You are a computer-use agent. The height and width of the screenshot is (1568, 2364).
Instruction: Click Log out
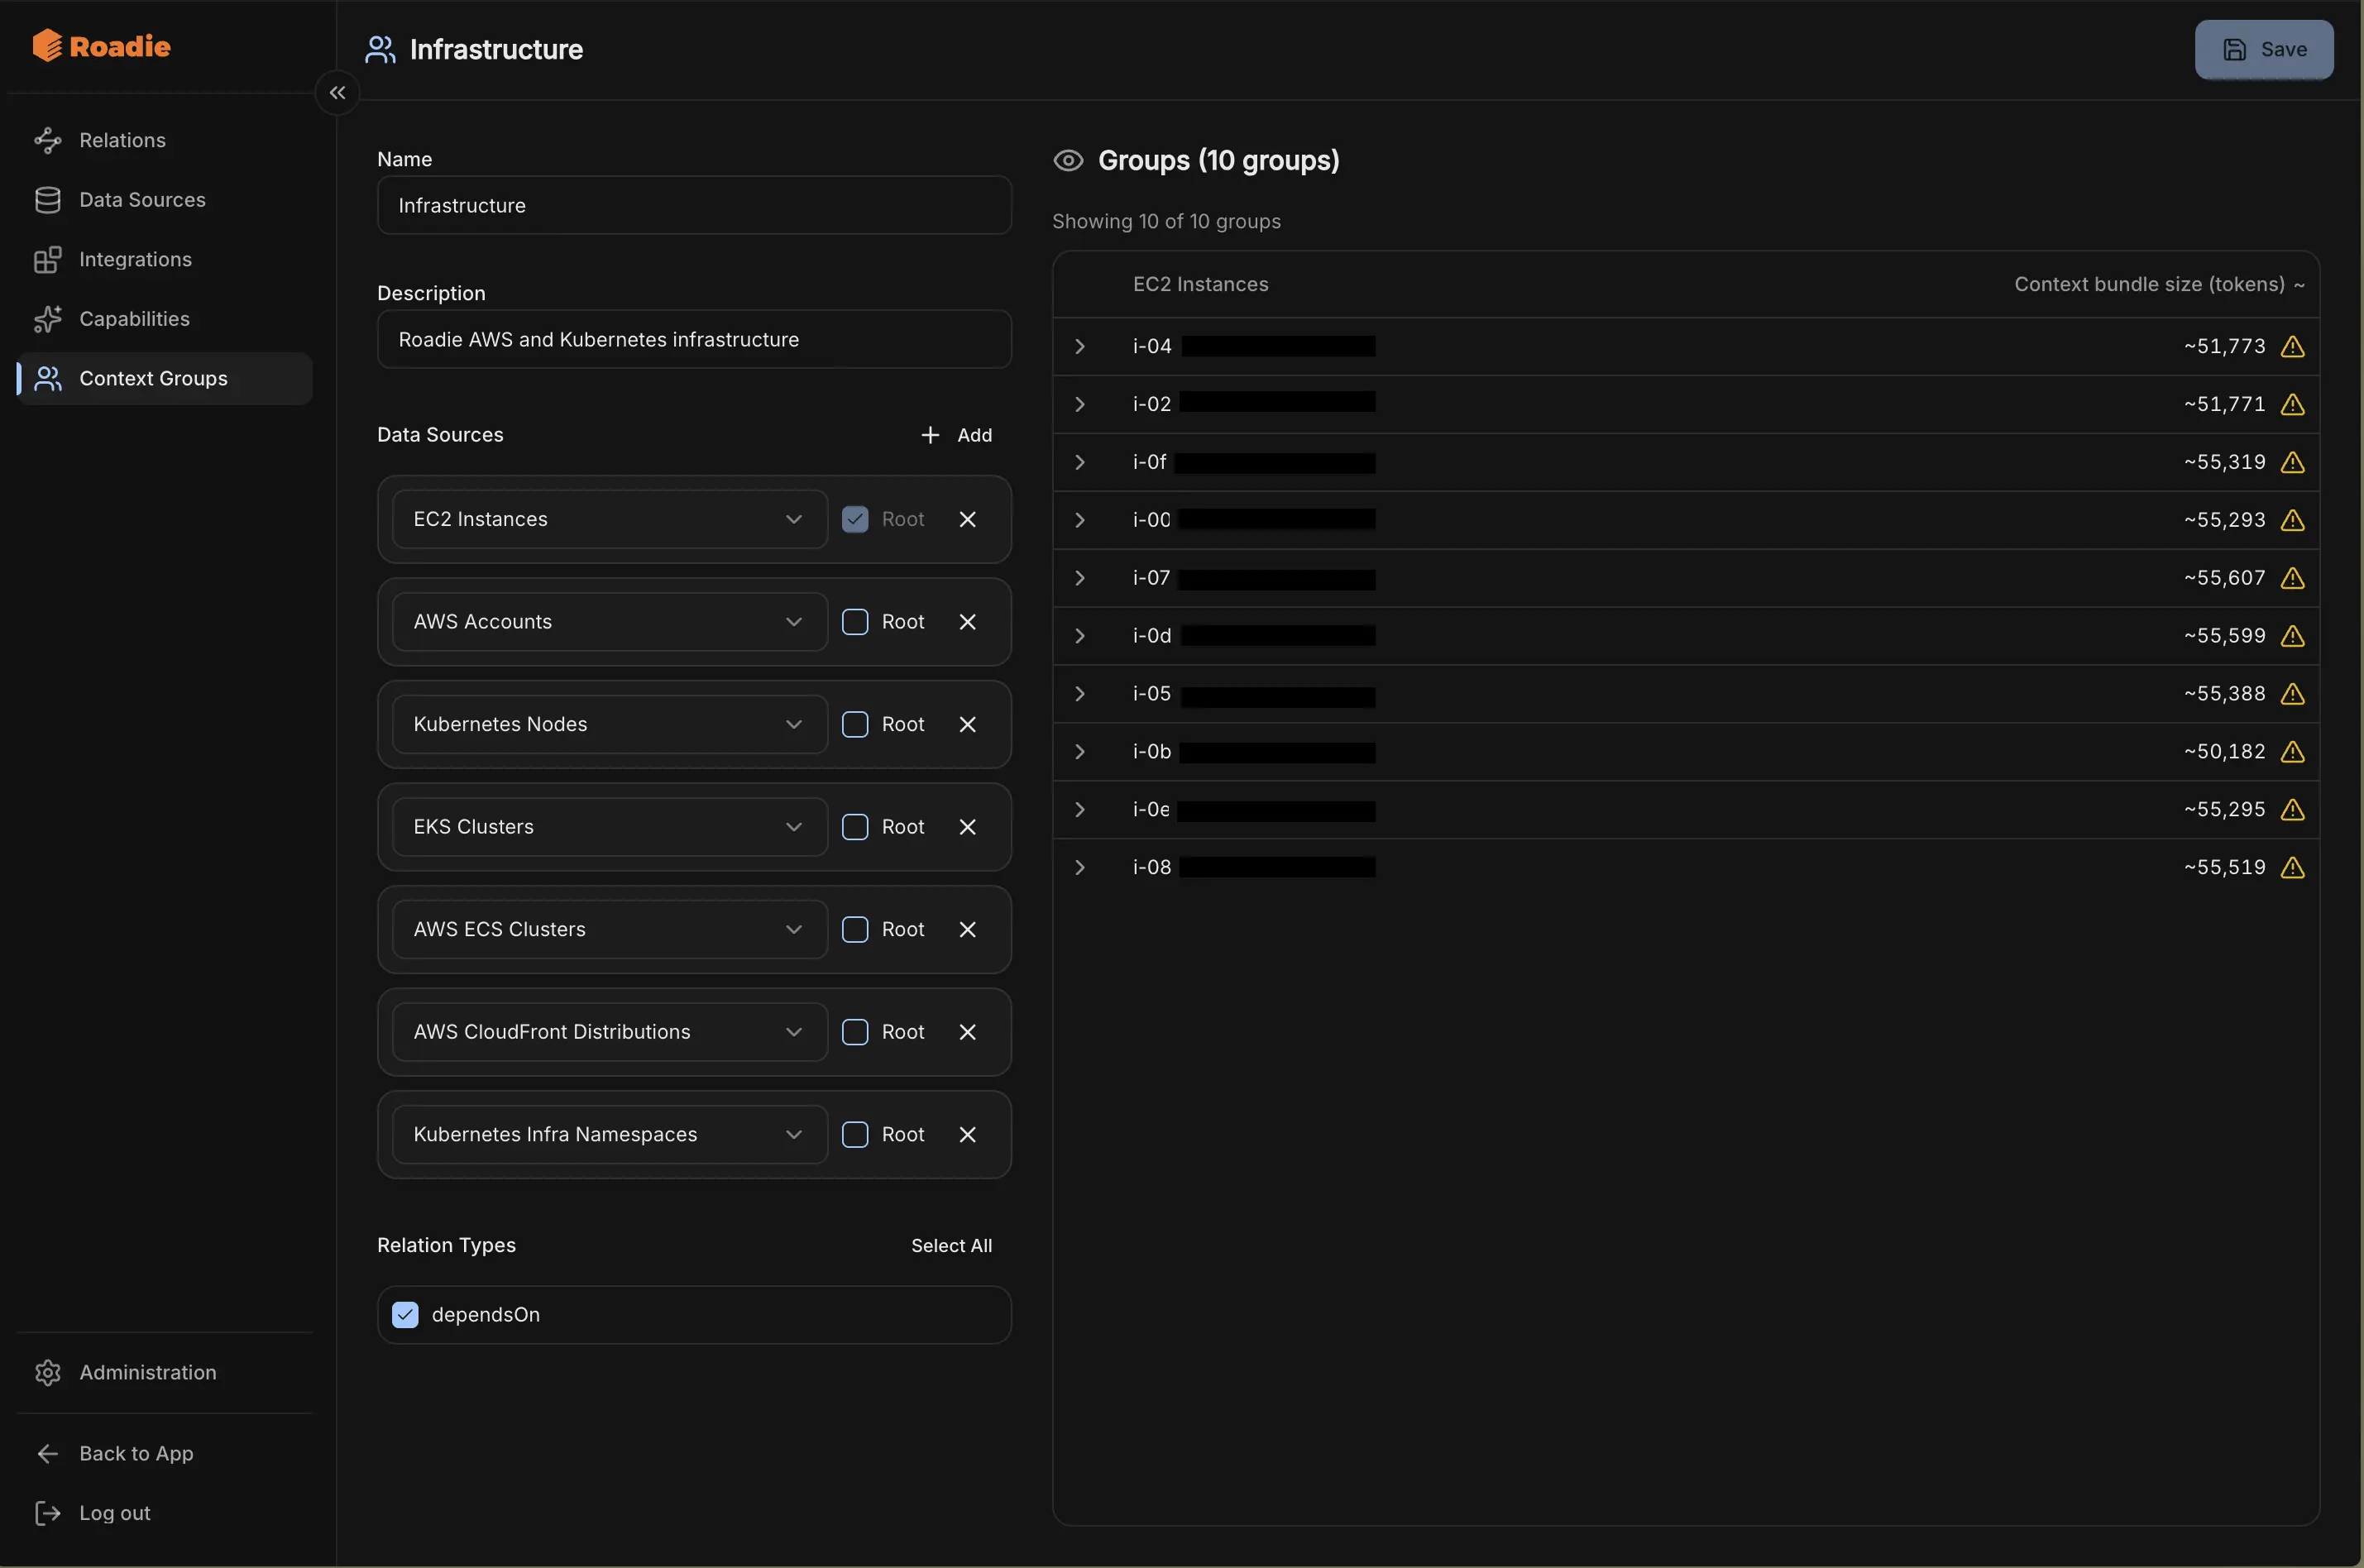pyautogui.click(x=164, y=1513)
